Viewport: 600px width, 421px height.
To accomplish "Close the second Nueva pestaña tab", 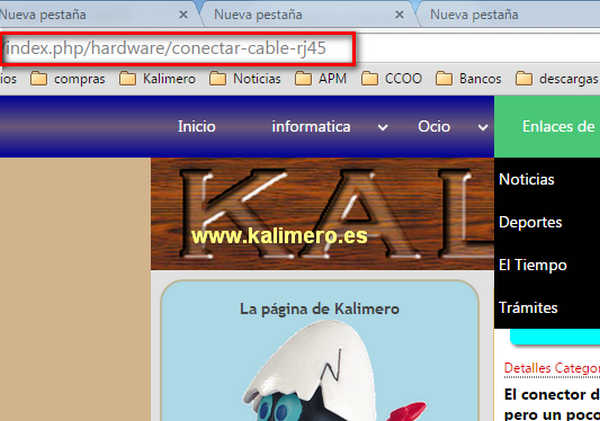I will point(399,15).
